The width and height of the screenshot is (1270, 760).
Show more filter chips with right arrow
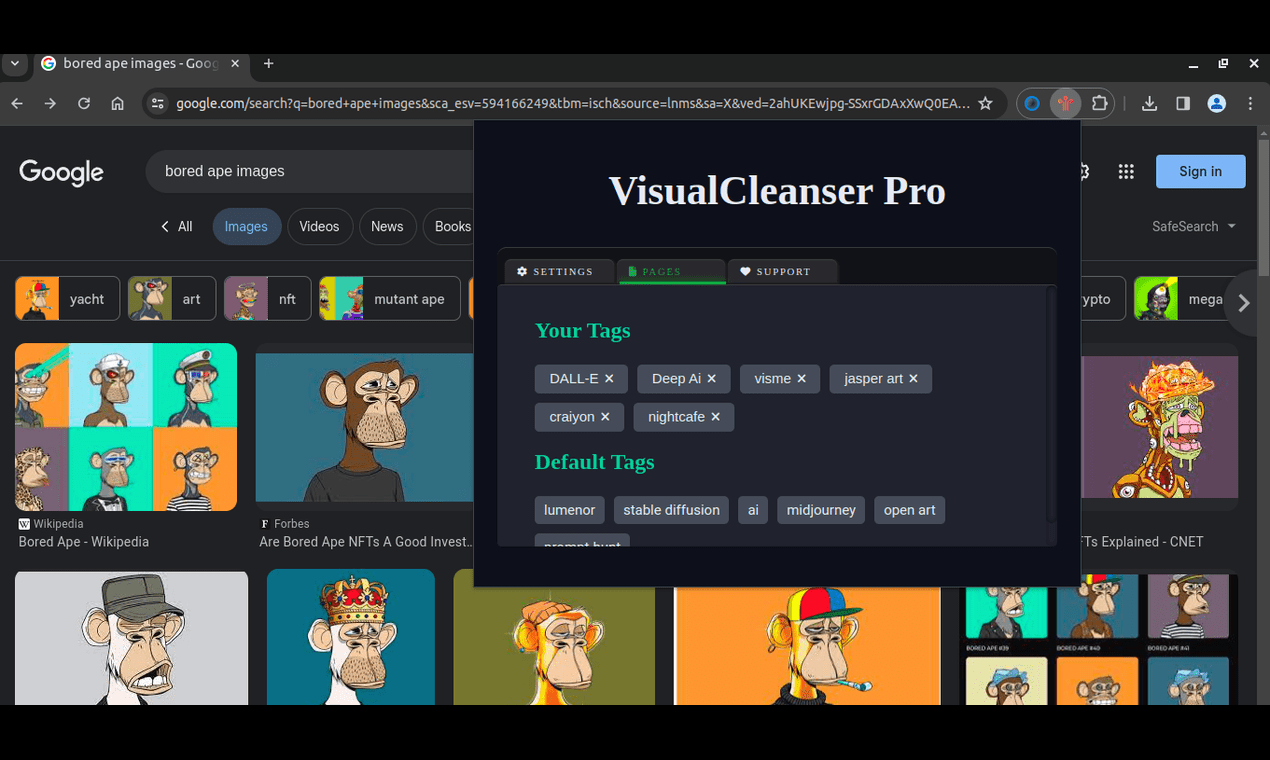1244,302
